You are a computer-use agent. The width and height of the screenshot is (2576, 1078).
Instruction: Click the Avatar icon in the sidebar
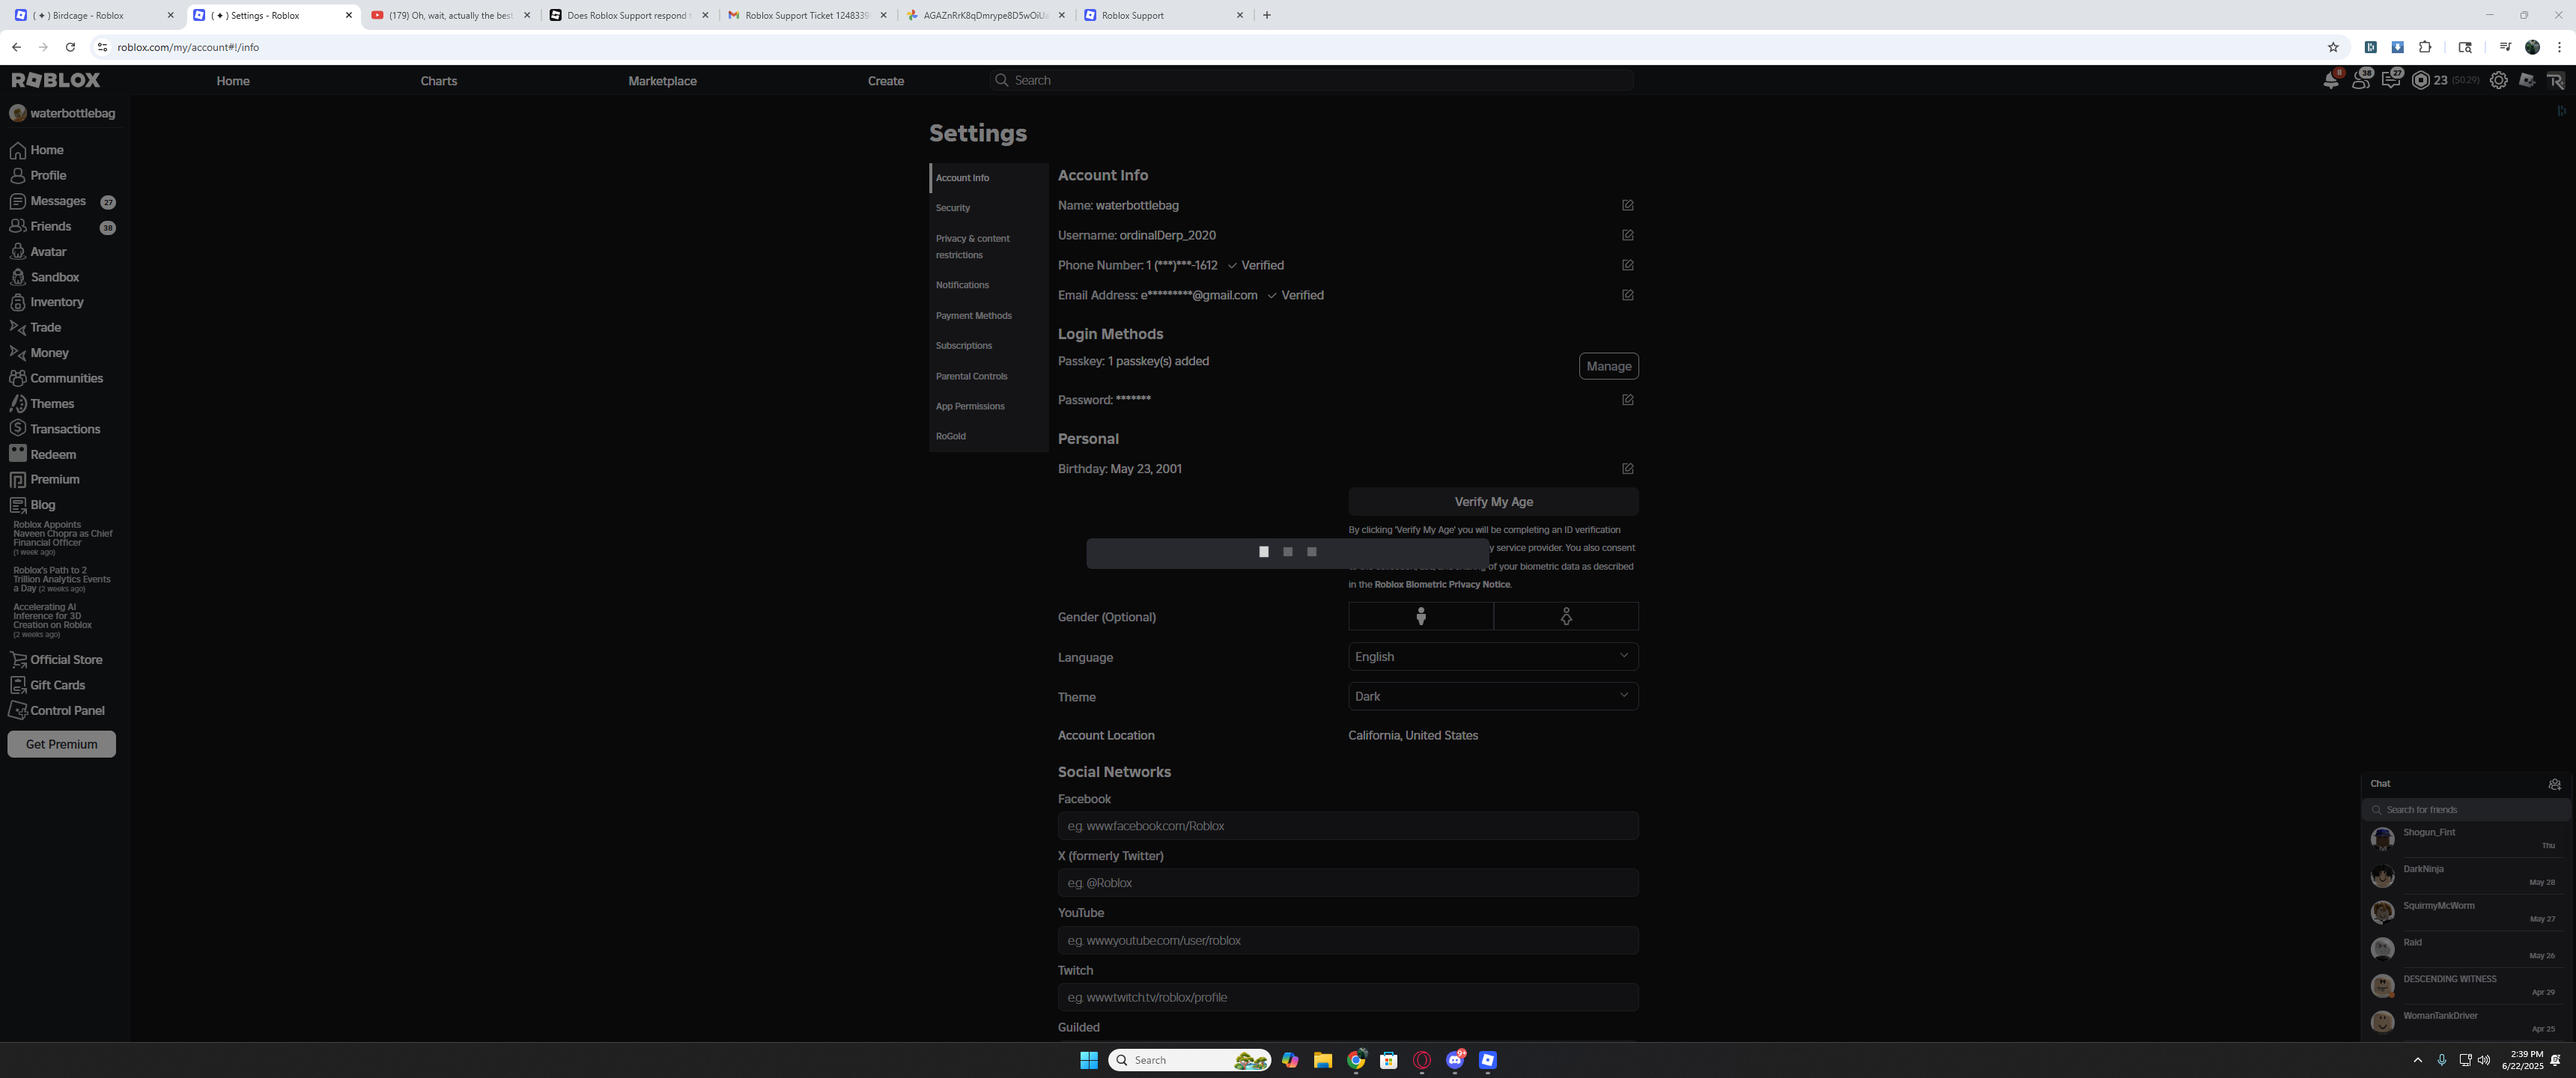pos(18,252)
